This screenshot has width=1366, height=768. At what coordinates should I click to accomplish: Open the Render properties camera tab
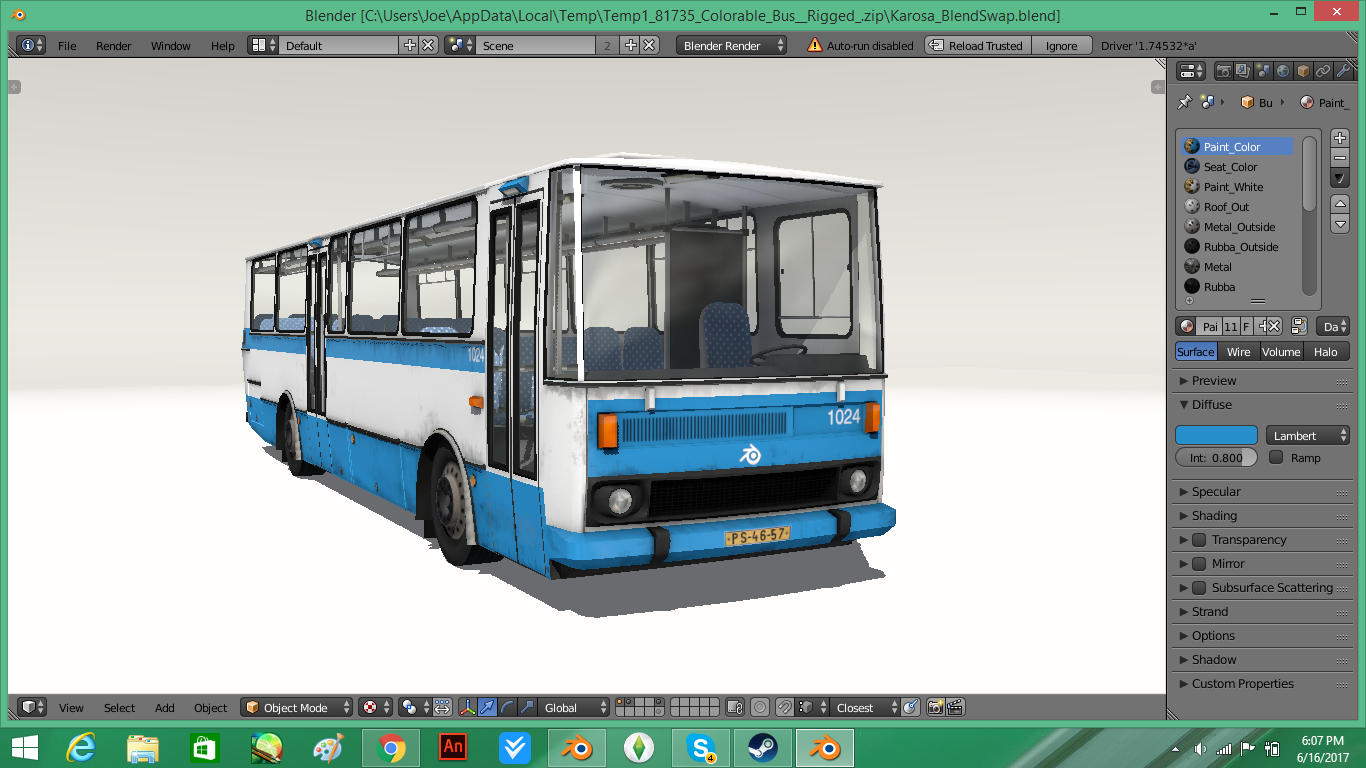coord(1224,71)
